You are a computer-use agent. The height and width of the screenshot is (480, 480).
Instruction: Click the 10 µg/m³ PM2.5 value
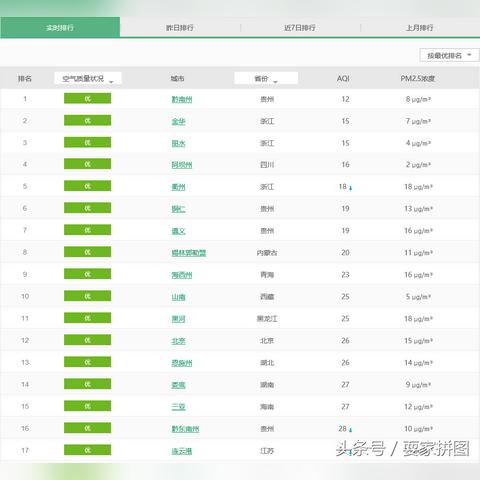(418, 429)
